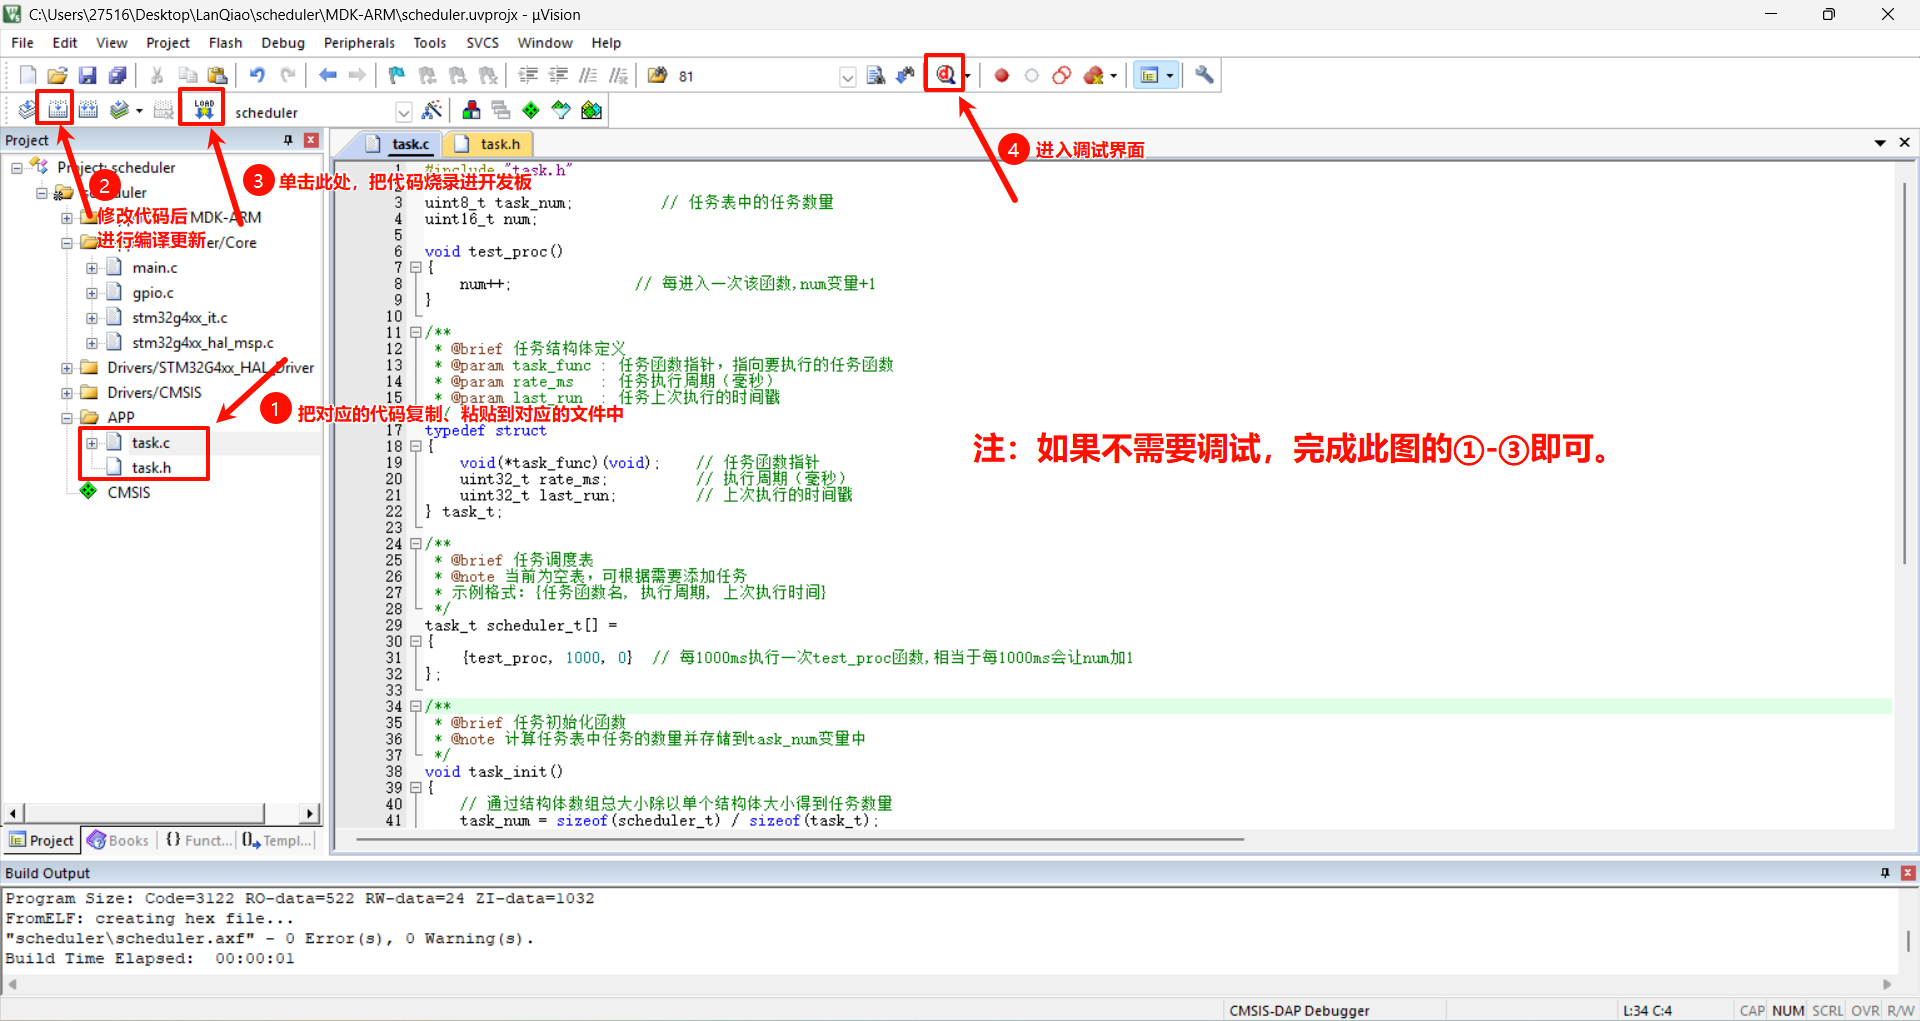Expand the main.c tree node
The width and height of the screenshot is (1920, 1021).
pos(92,268)
